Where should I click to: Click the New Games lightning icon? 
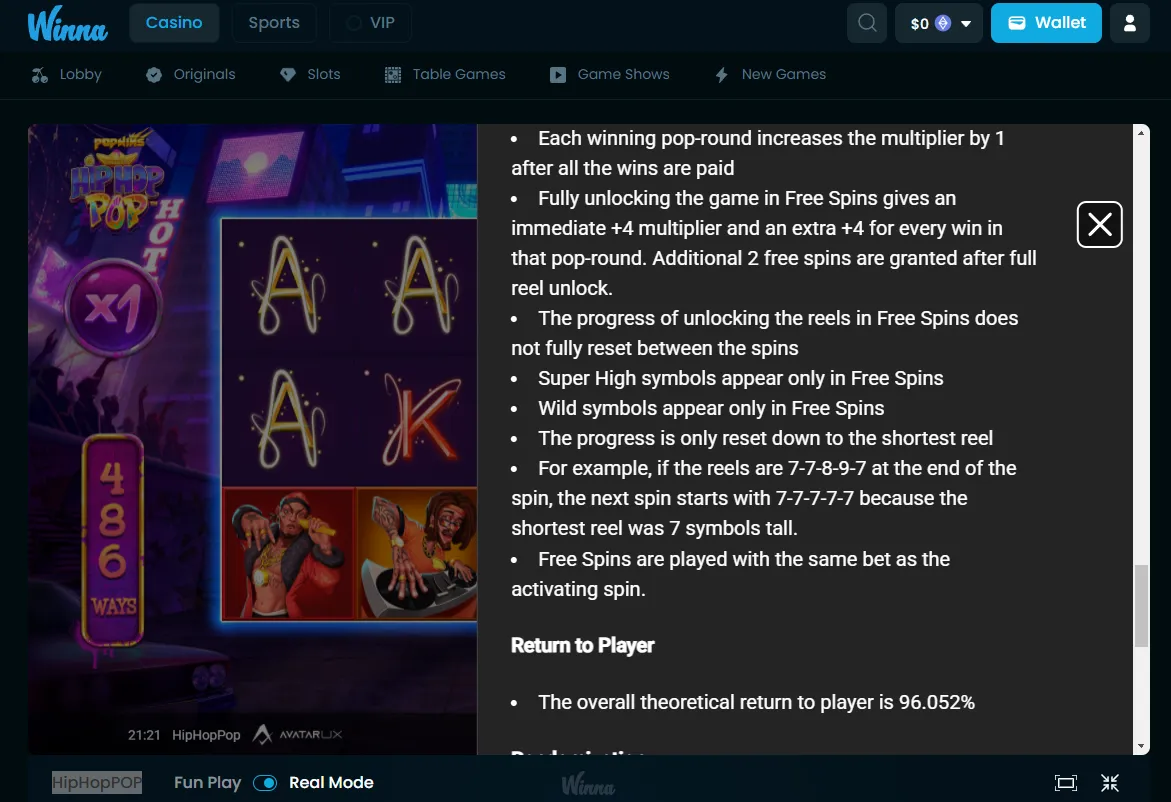click(721, 75)
